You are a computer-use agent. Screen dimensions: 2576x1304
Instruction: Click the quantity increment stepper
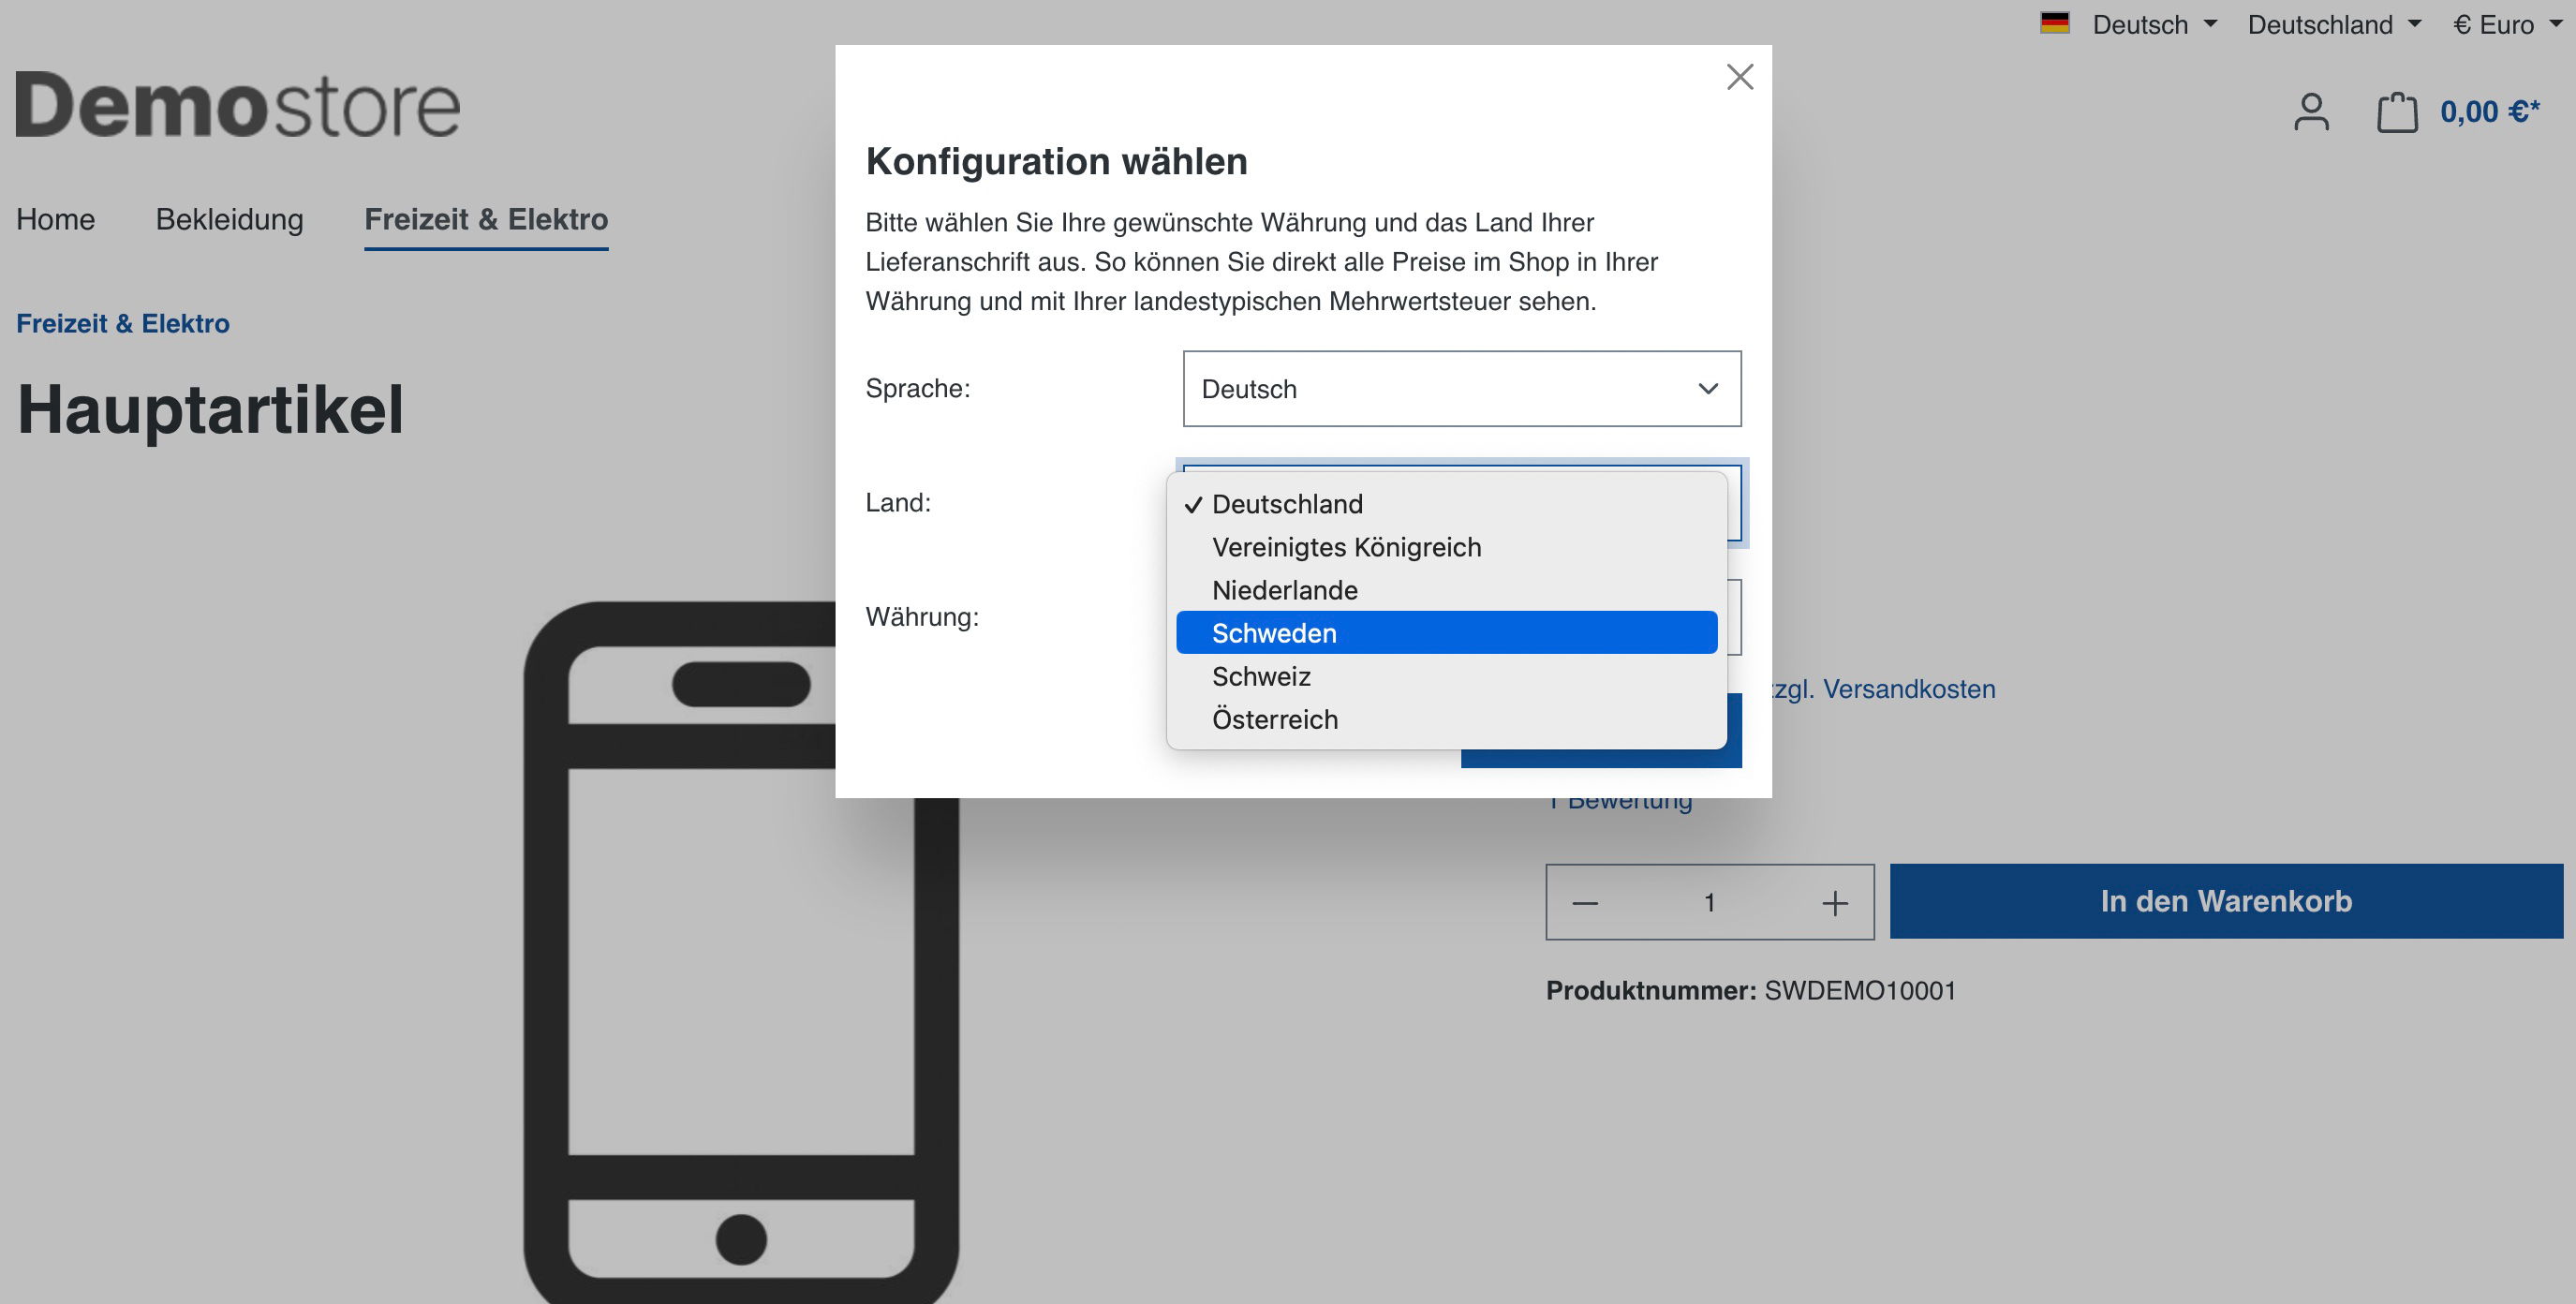pyautogui.click(x=1832, y=900)
